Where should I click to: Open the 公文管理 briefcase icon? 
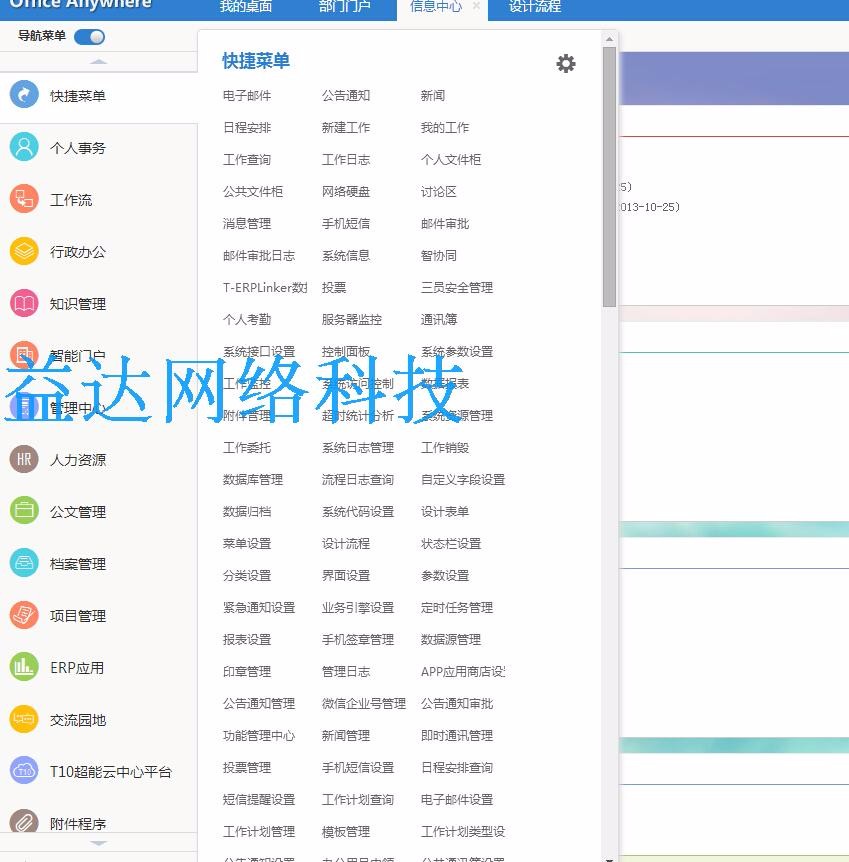pos(24,511)
